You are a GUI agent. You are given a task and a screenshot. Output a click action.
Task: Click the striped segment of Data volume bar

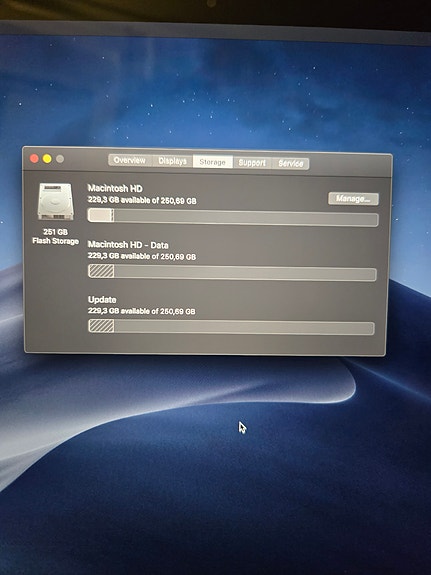[101, 271]
